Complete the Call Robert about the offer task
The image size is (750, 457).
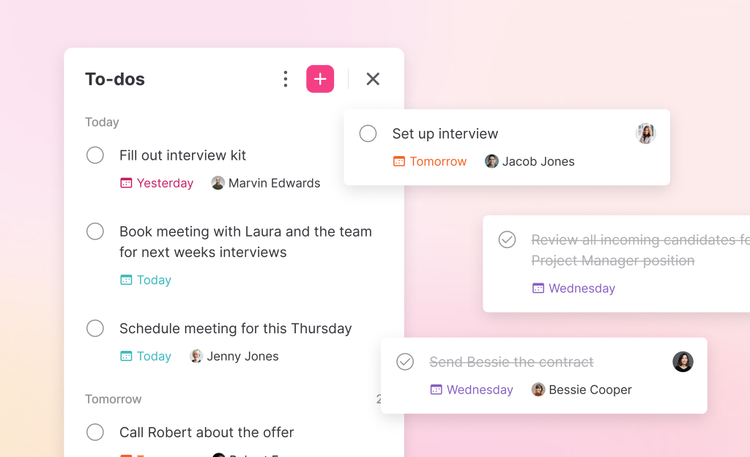tap(95, 432)
